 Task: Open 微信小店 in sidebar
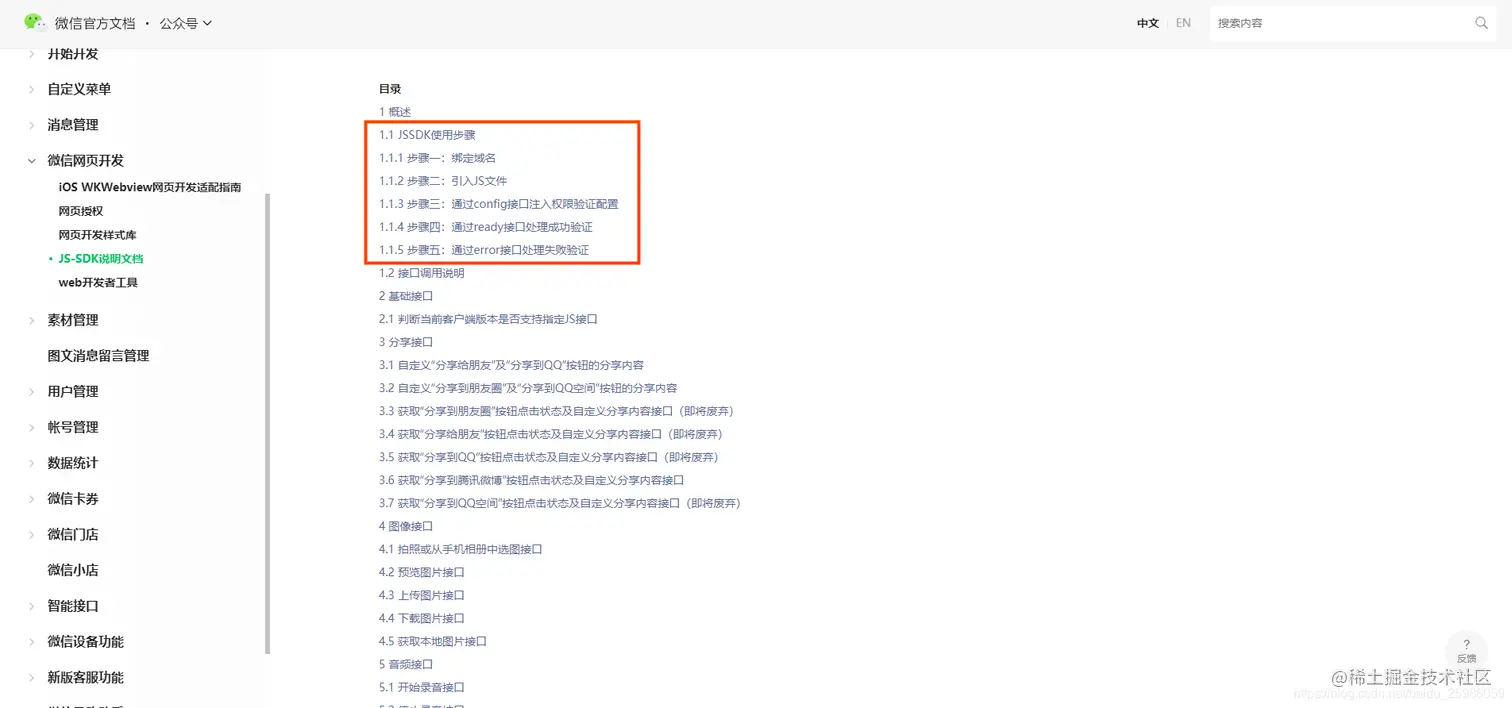pyautogui.click(x=73, y=570)
